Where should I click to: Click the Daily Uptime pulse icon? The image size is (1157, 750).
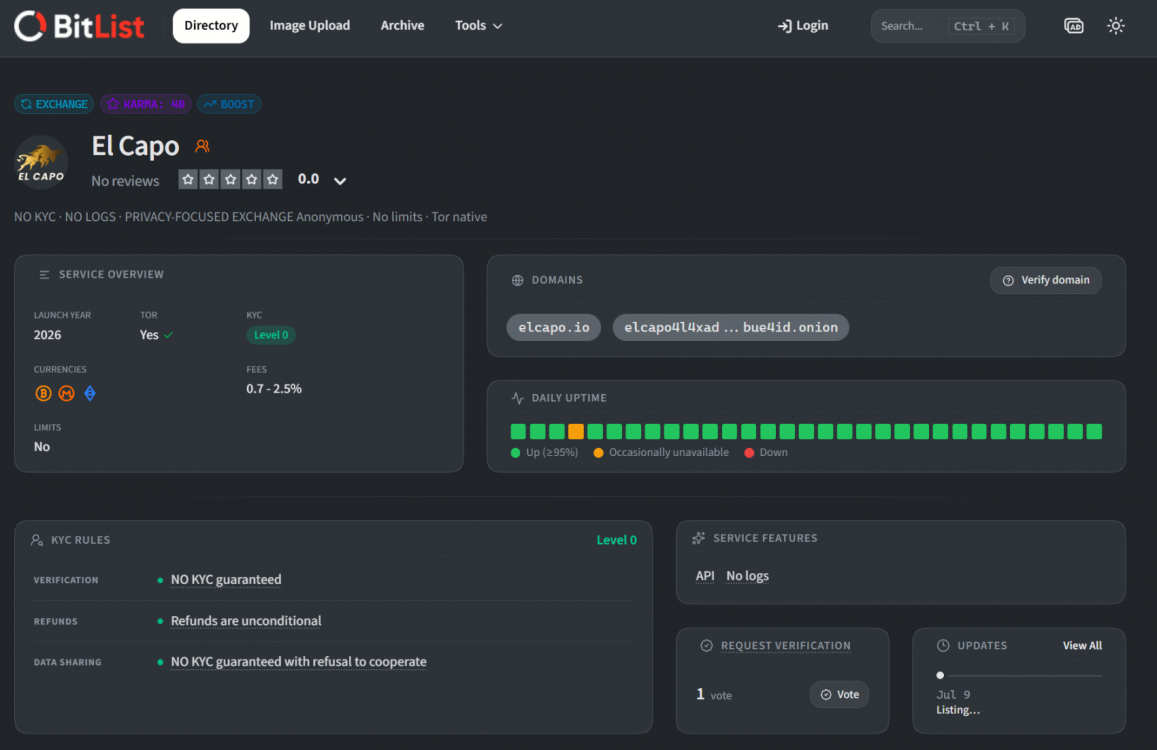tap(517, 398)
